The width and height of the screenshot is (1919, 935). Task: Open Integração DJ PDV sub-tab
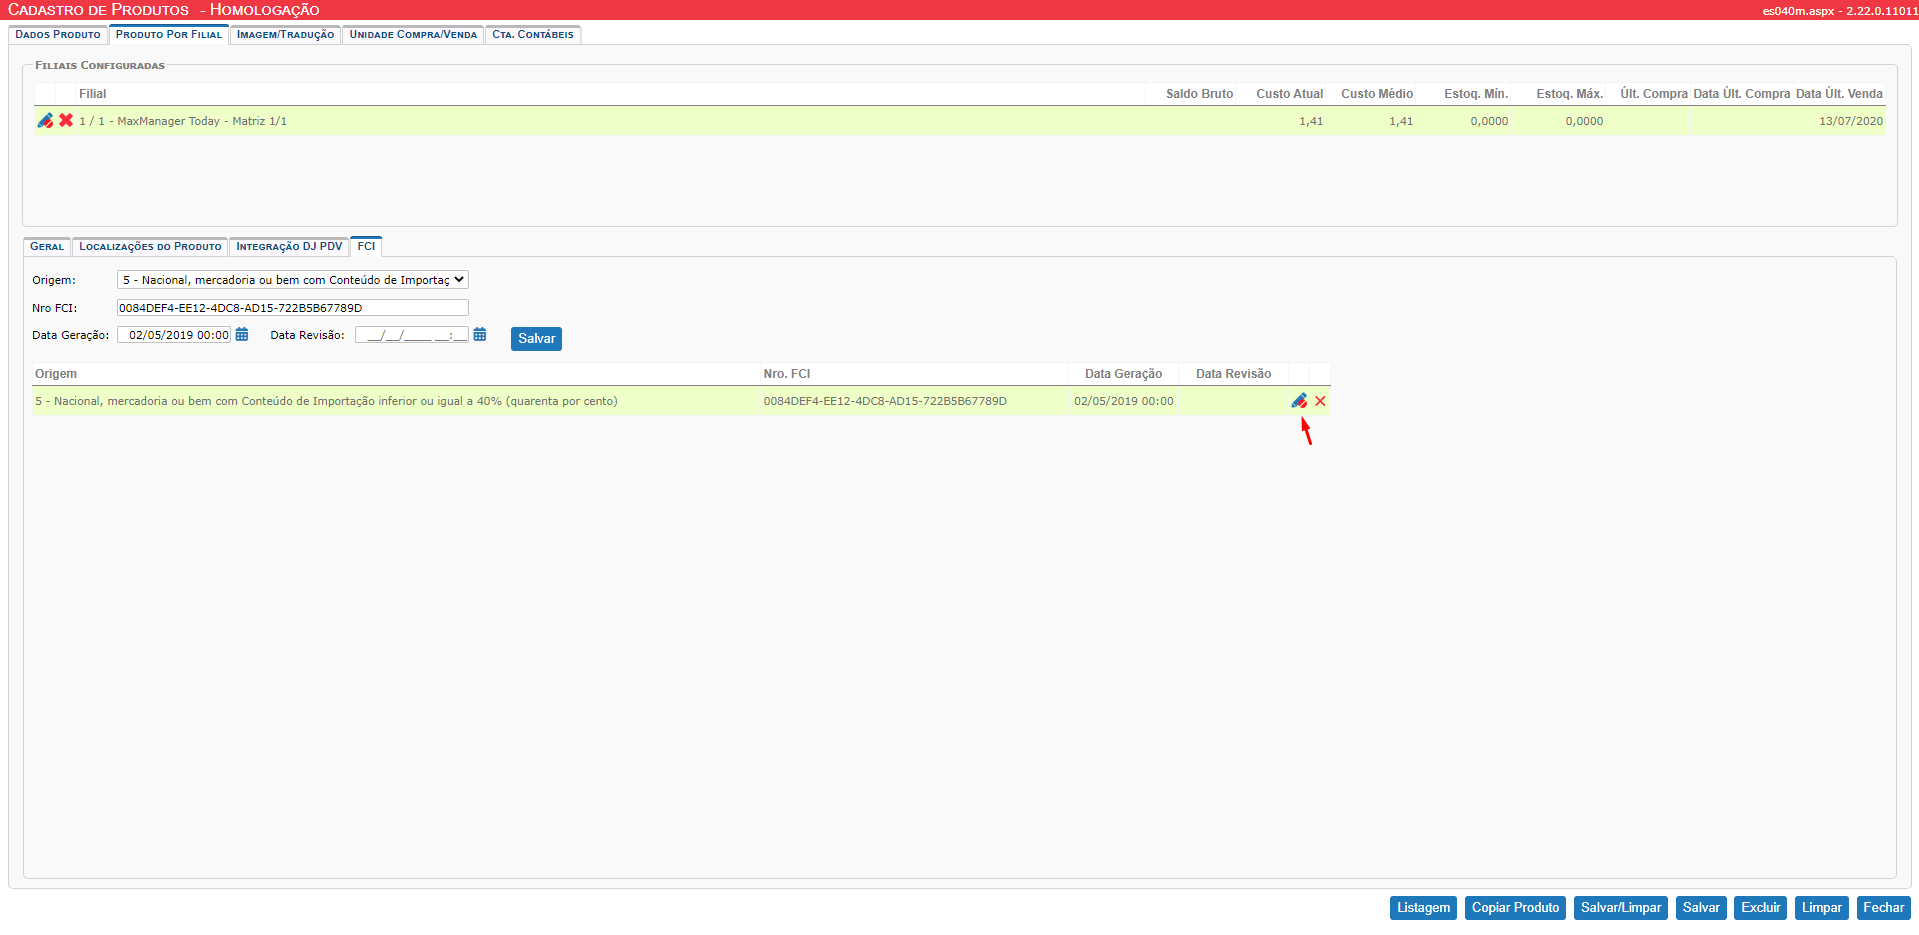pos(289,246)
